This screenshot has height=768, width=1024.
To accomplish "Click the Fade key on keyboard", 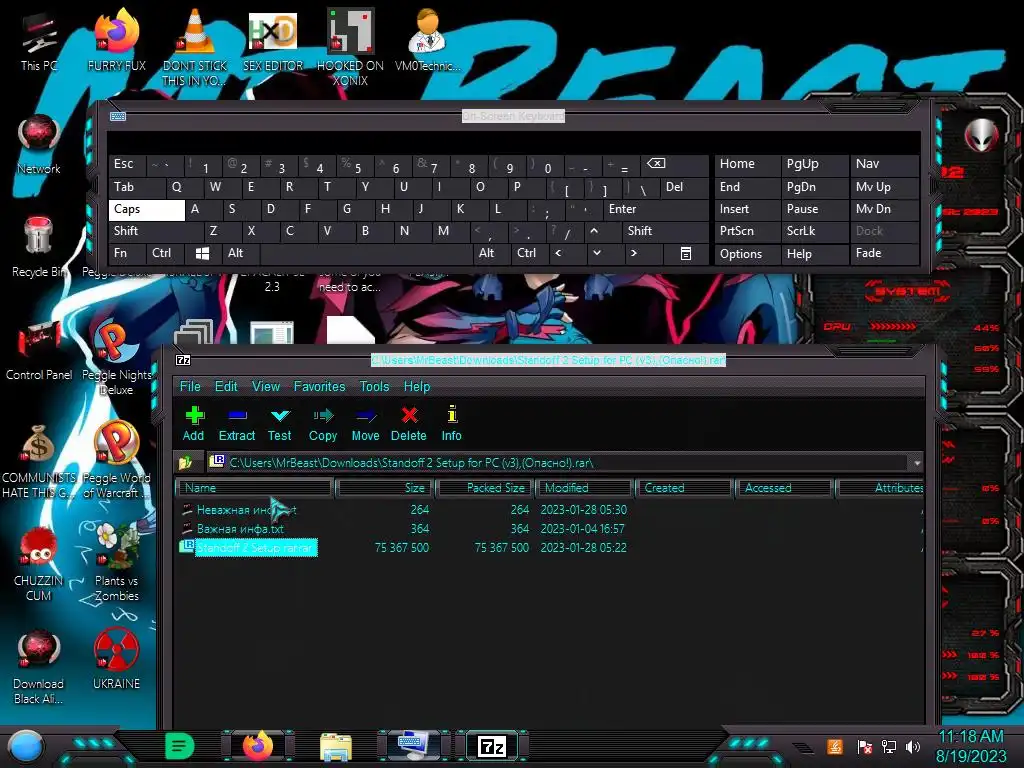I will [x=884, y=253].
